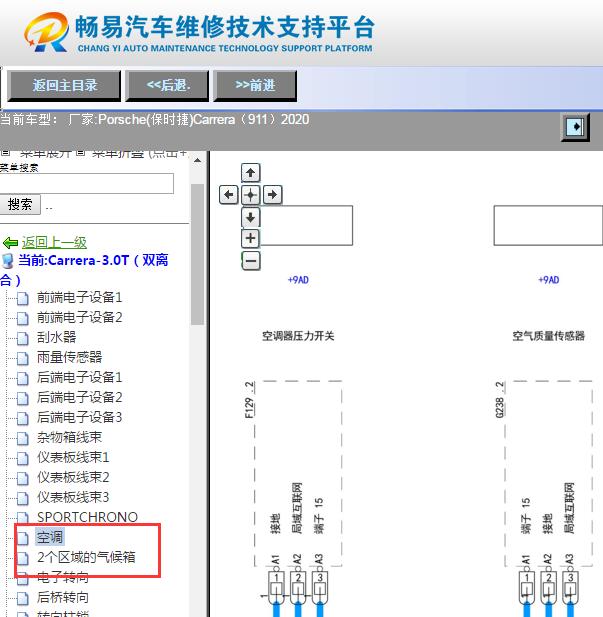Return to main directory button 返回主目录
This screenshot has height=617, width=603.
(64, 86)
